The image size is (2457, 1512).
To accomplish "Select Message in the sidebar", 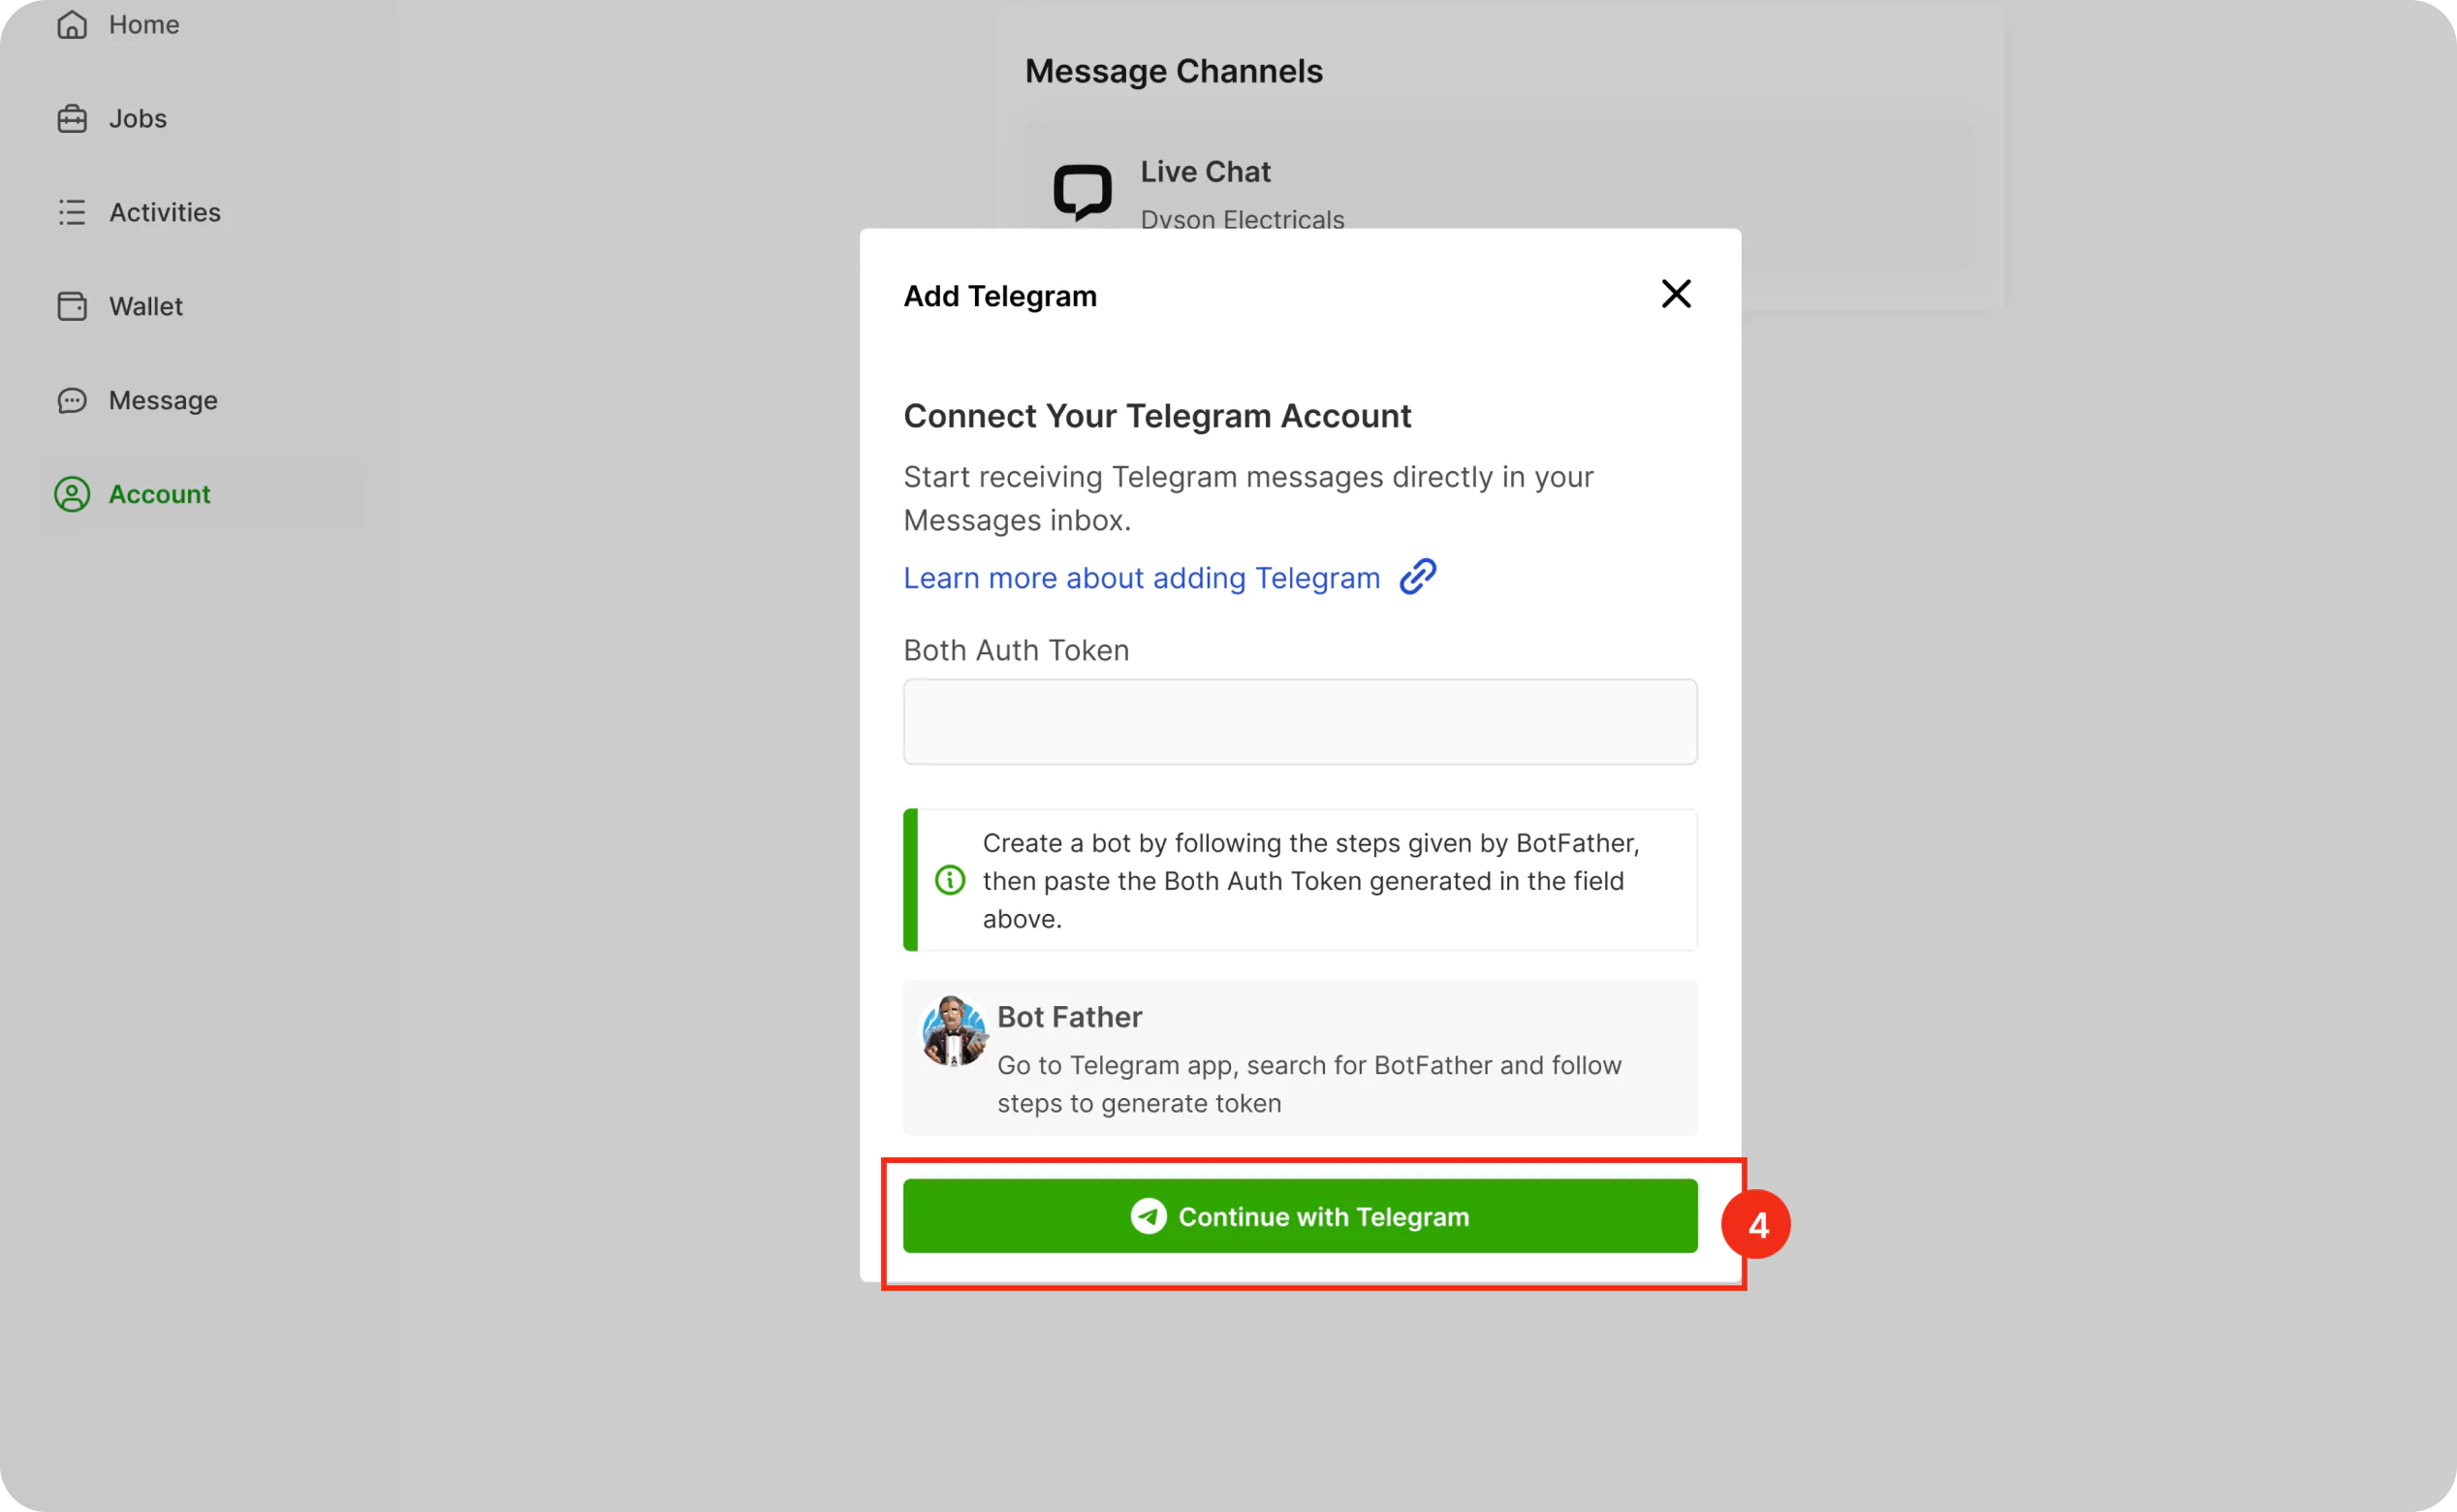I will [x=163, y=400].
